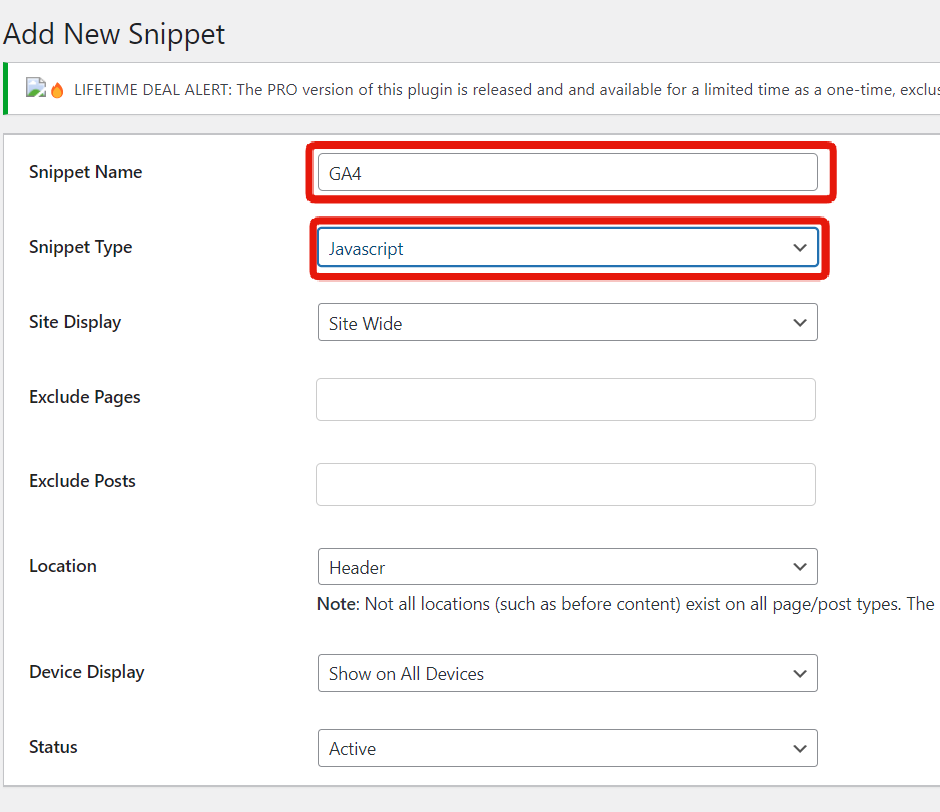Expand the Show on All Devices dropdown
The image size is (940, 812).
tap(567, 673)
